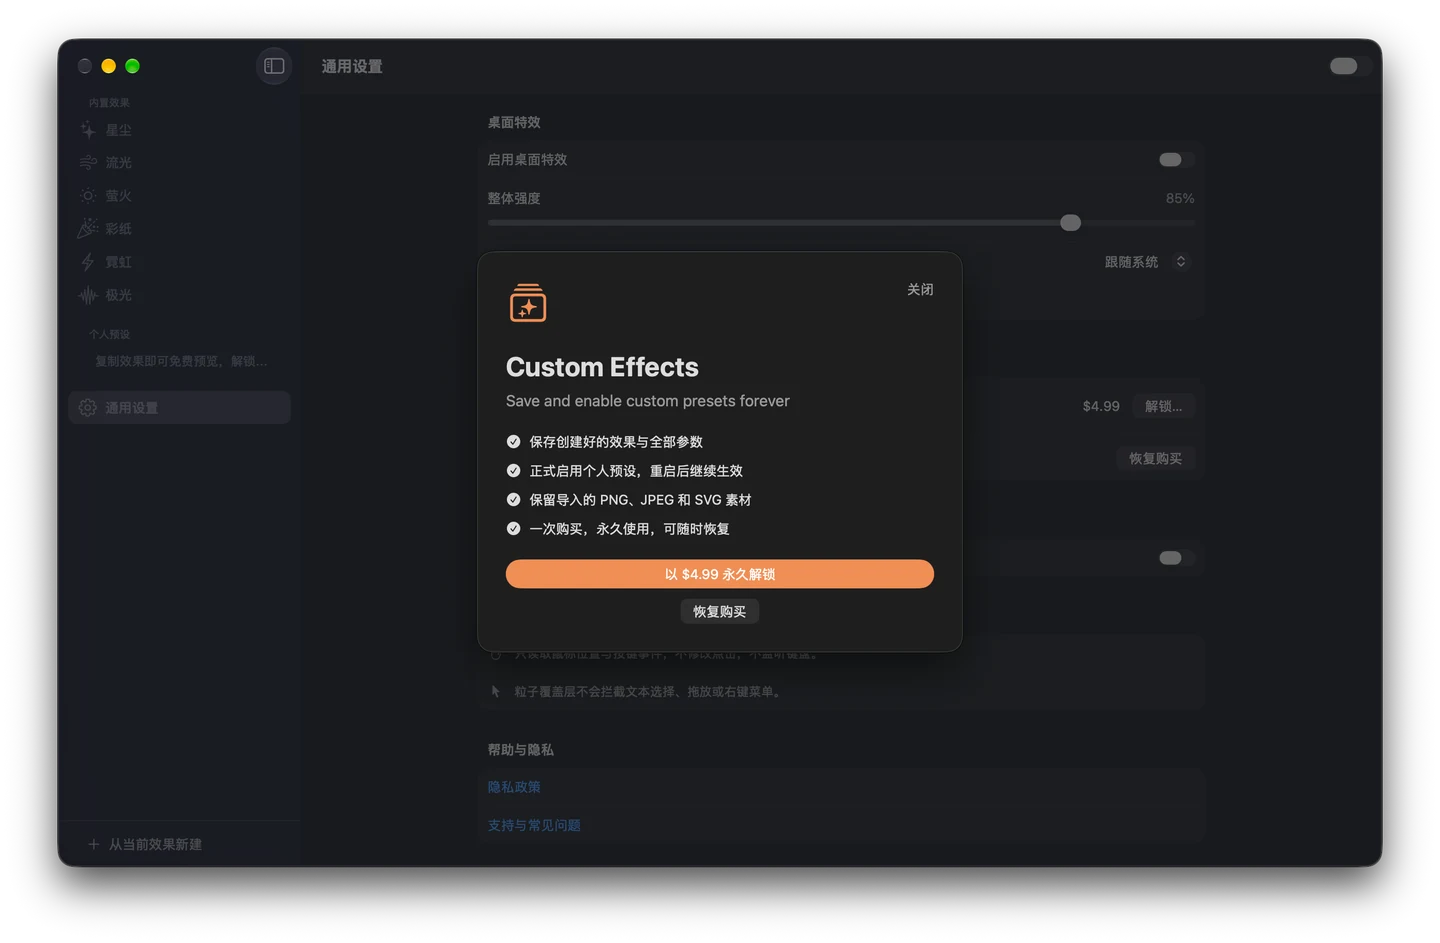The width and height of the screenshot is (1440, 943).
Task: Click the 85% intensity value
Action: coord(1180,198)
